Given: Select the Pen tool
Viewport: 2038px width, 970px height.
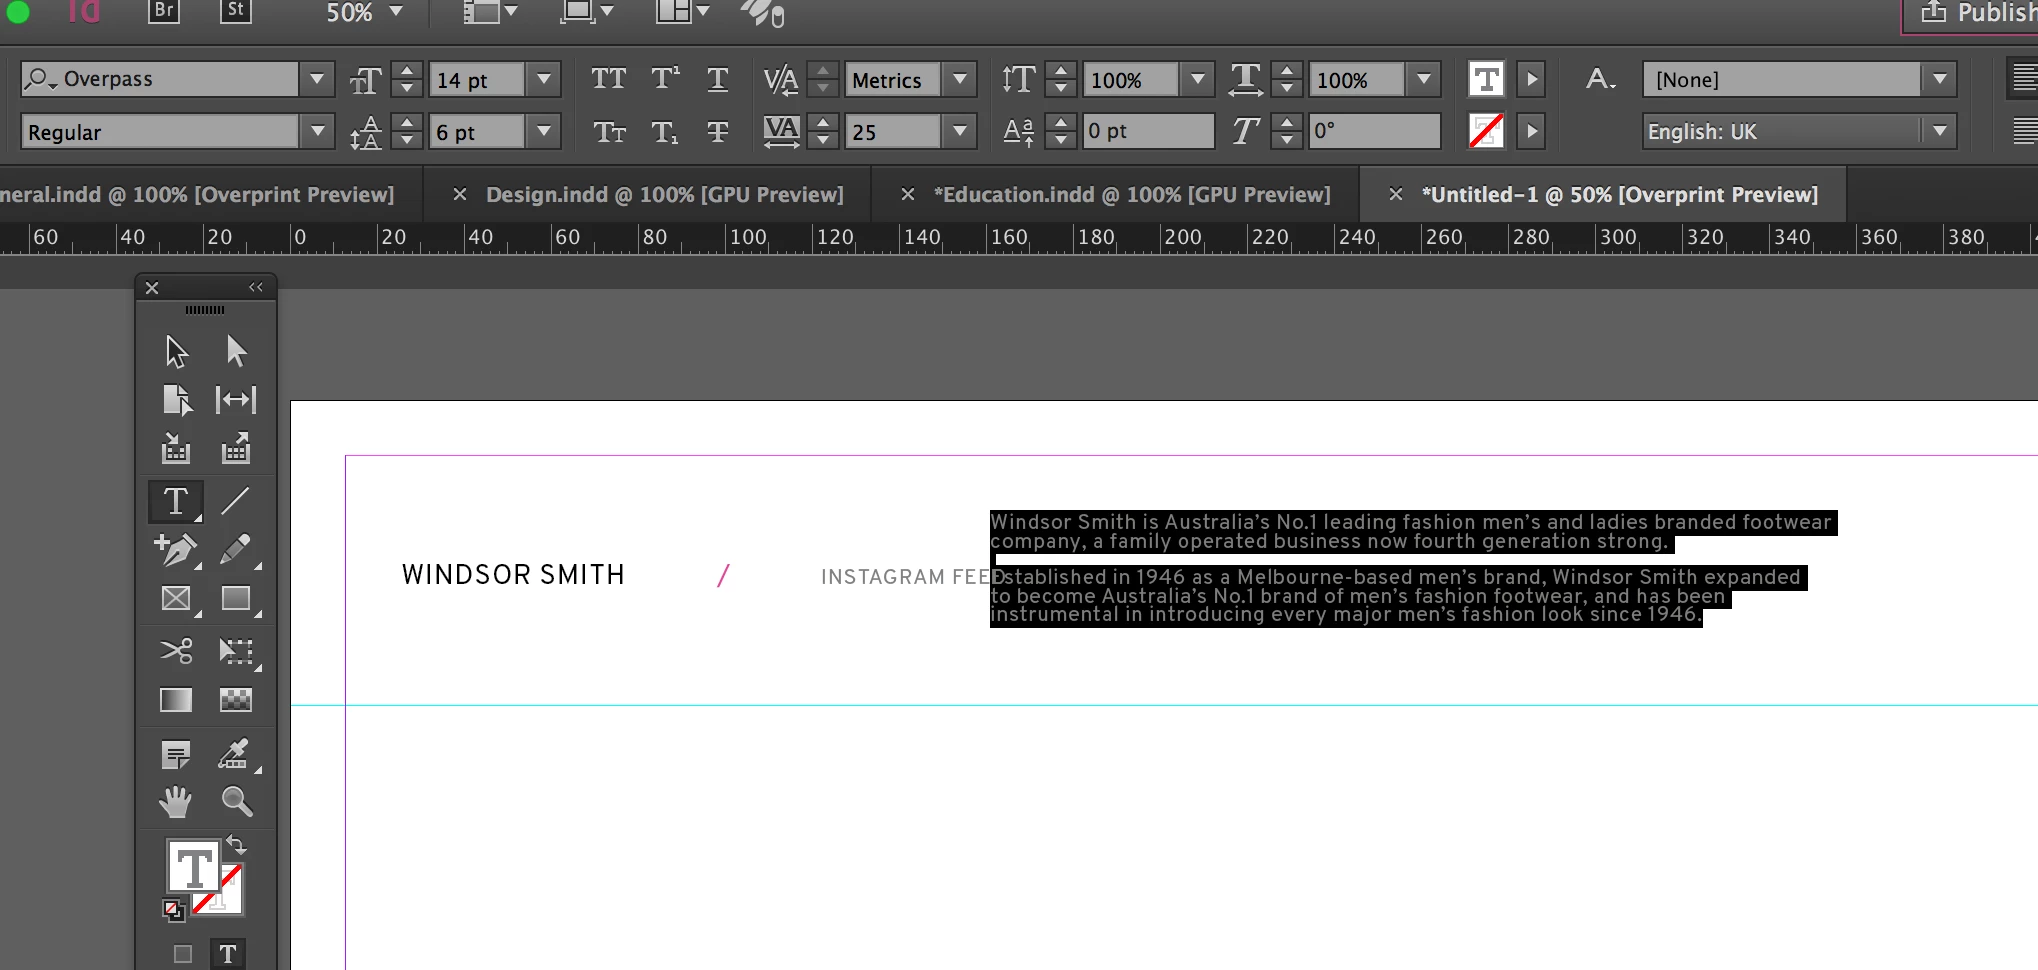Looking at the screenshot, I should coord(176,549).
